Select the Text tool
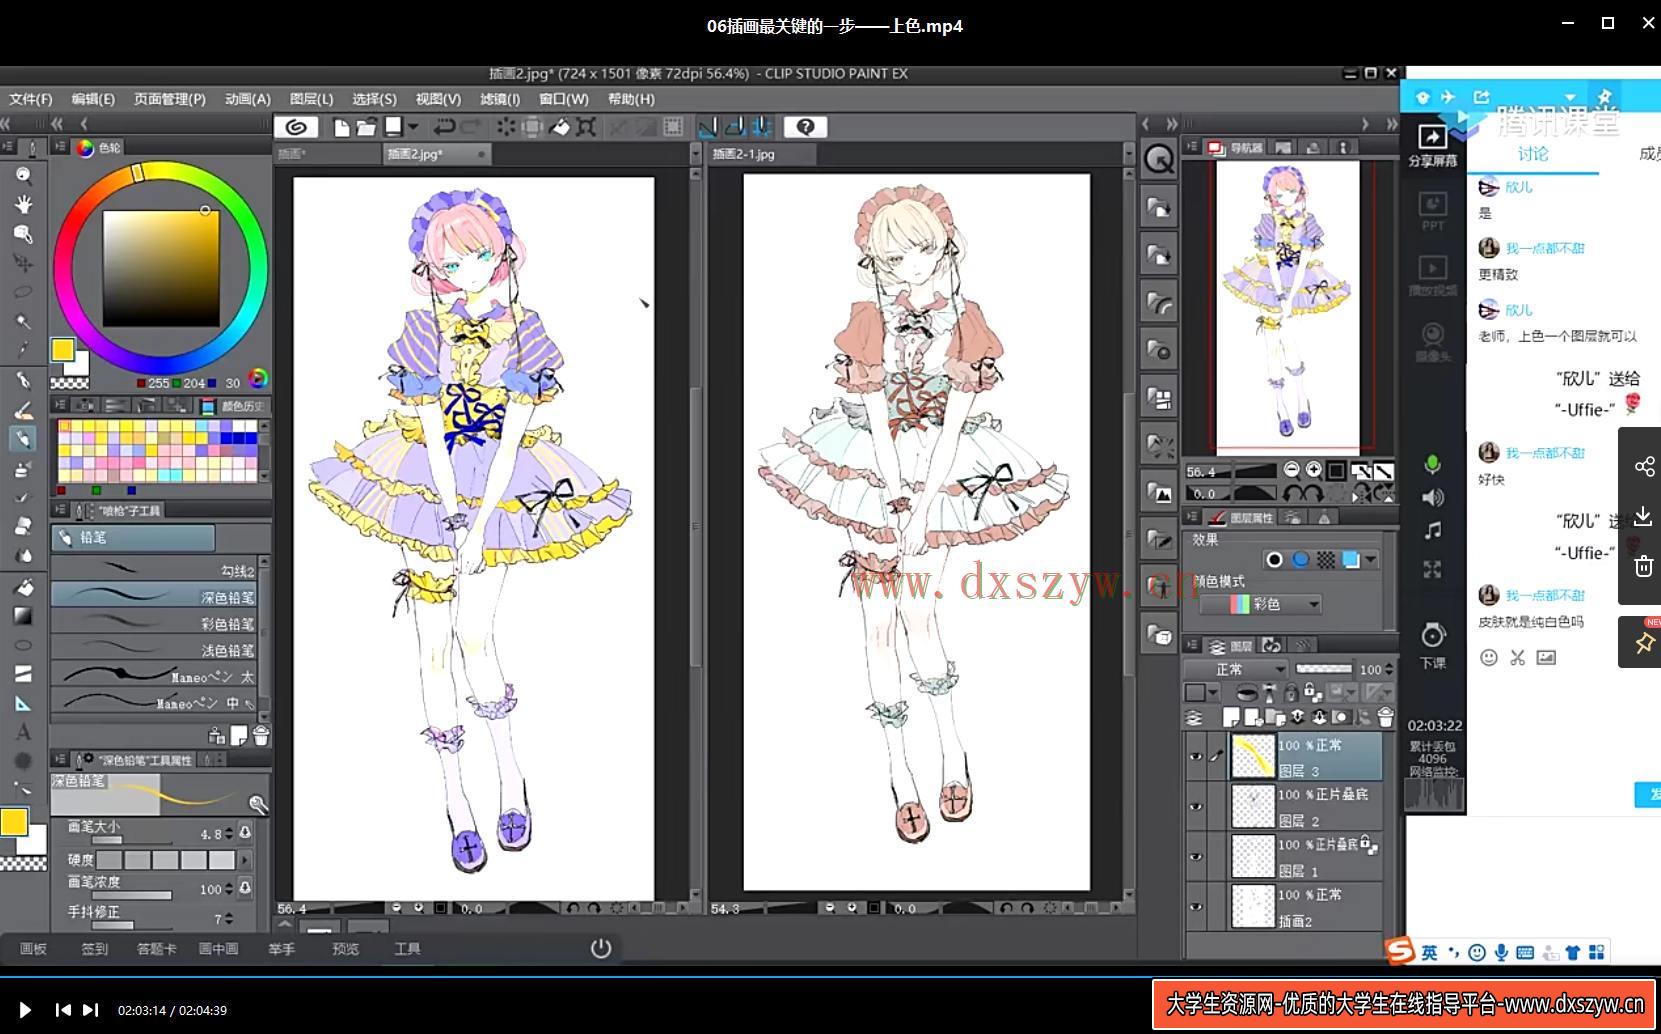This screenshot has width=1661, height=1034. (x=23, y=732)
